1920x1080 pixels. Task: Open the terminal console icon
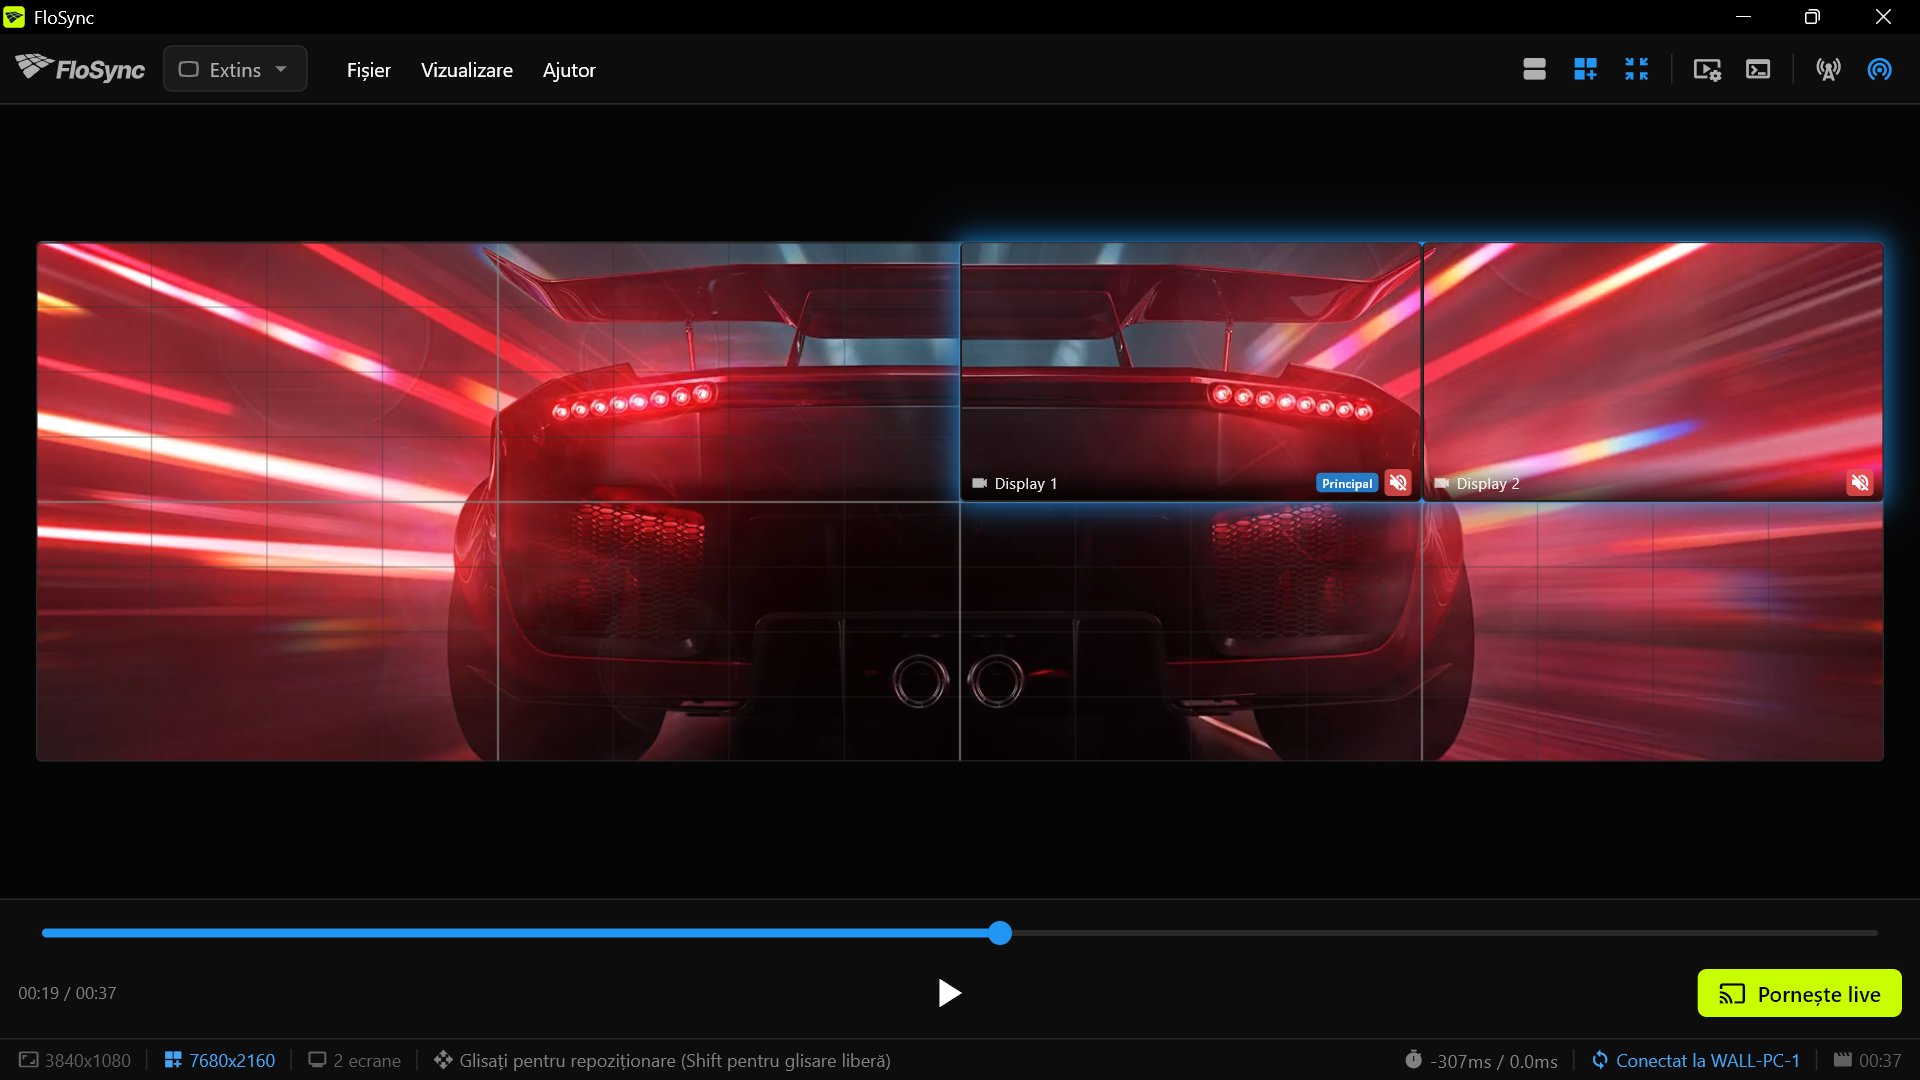[x=1758, y=69]
